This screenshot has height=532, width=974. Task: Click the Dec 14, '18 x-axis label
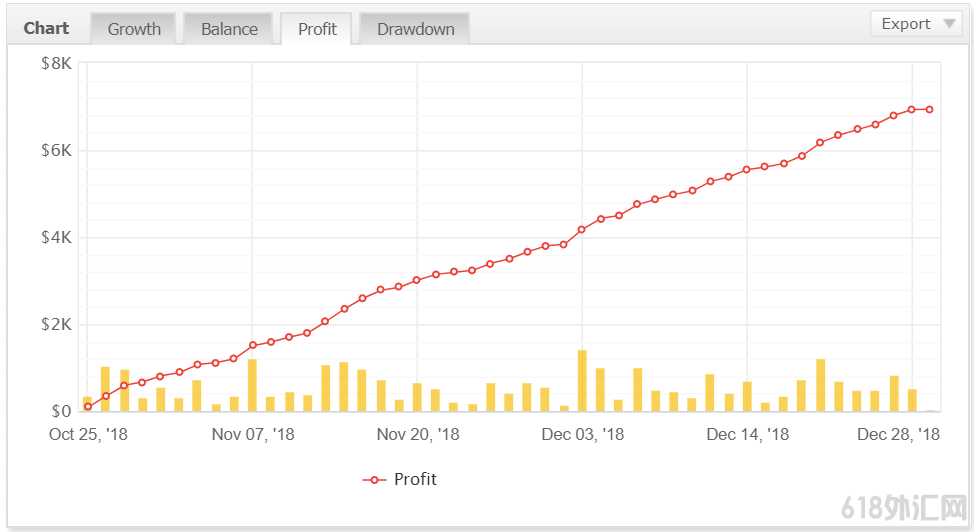click(747, 435)
